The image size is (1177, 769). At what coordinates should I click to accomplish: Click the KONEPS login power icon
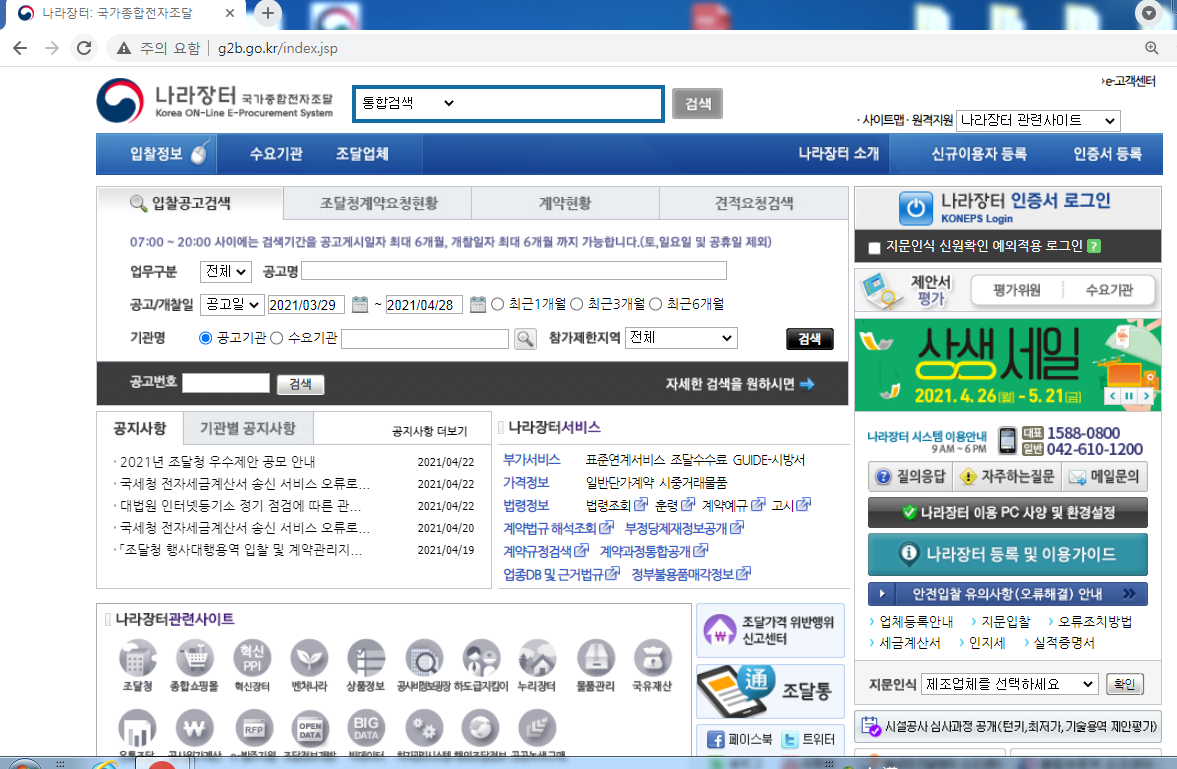click(916, 207)
